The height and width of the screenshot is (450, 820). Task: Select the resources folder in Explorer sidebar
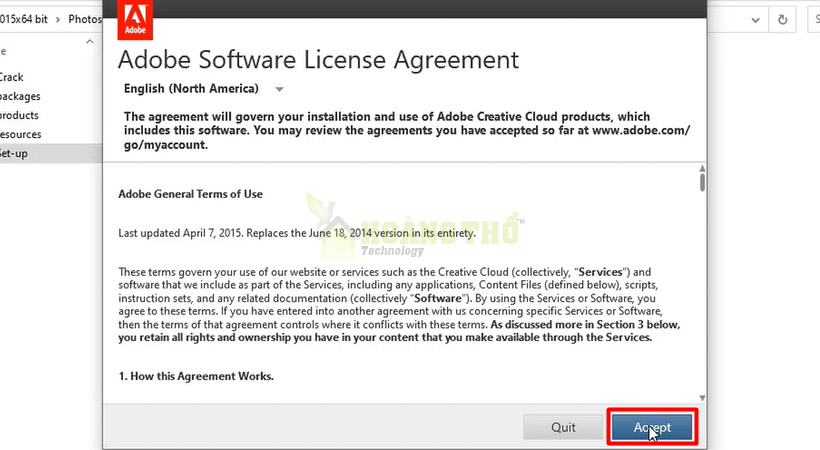(20, 134)
